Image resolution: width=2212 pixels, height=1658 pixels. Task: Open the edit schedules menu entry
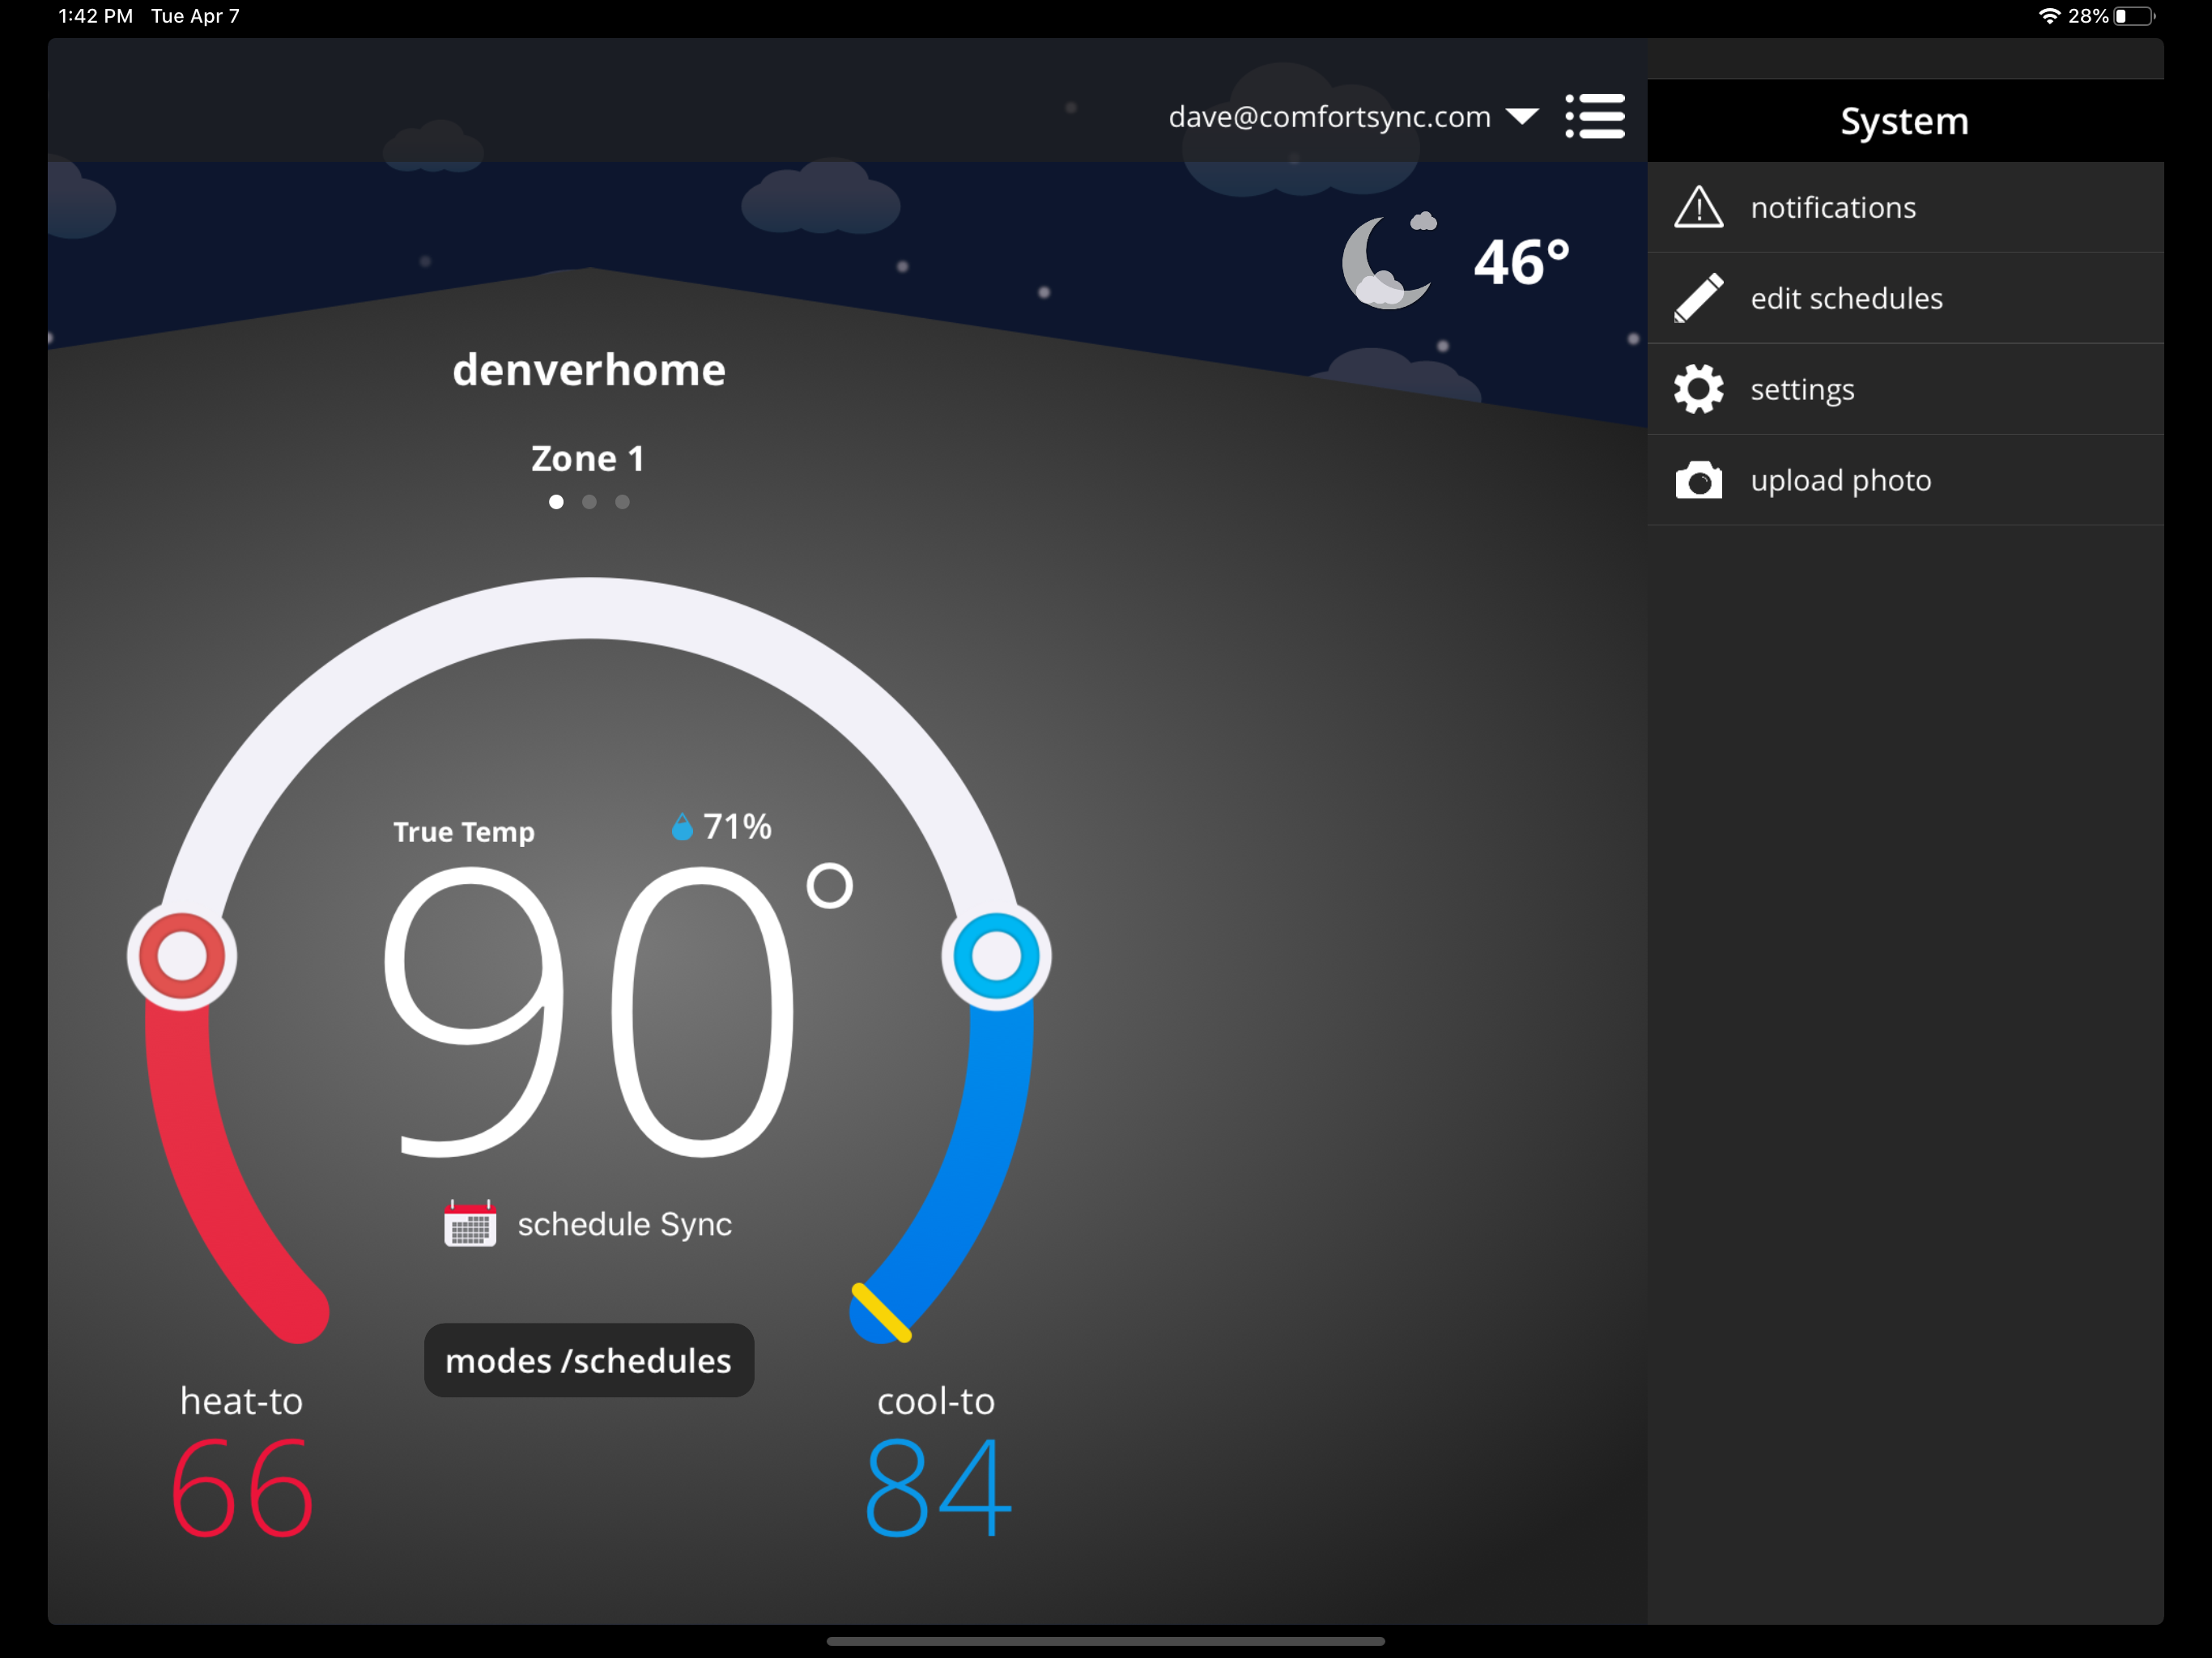[x=1905, y=299]
